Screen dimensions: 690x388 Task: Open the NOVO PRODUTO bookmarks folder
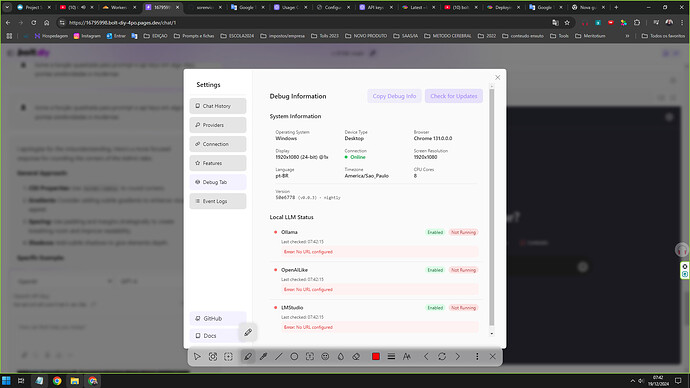(x=367, y=36)
